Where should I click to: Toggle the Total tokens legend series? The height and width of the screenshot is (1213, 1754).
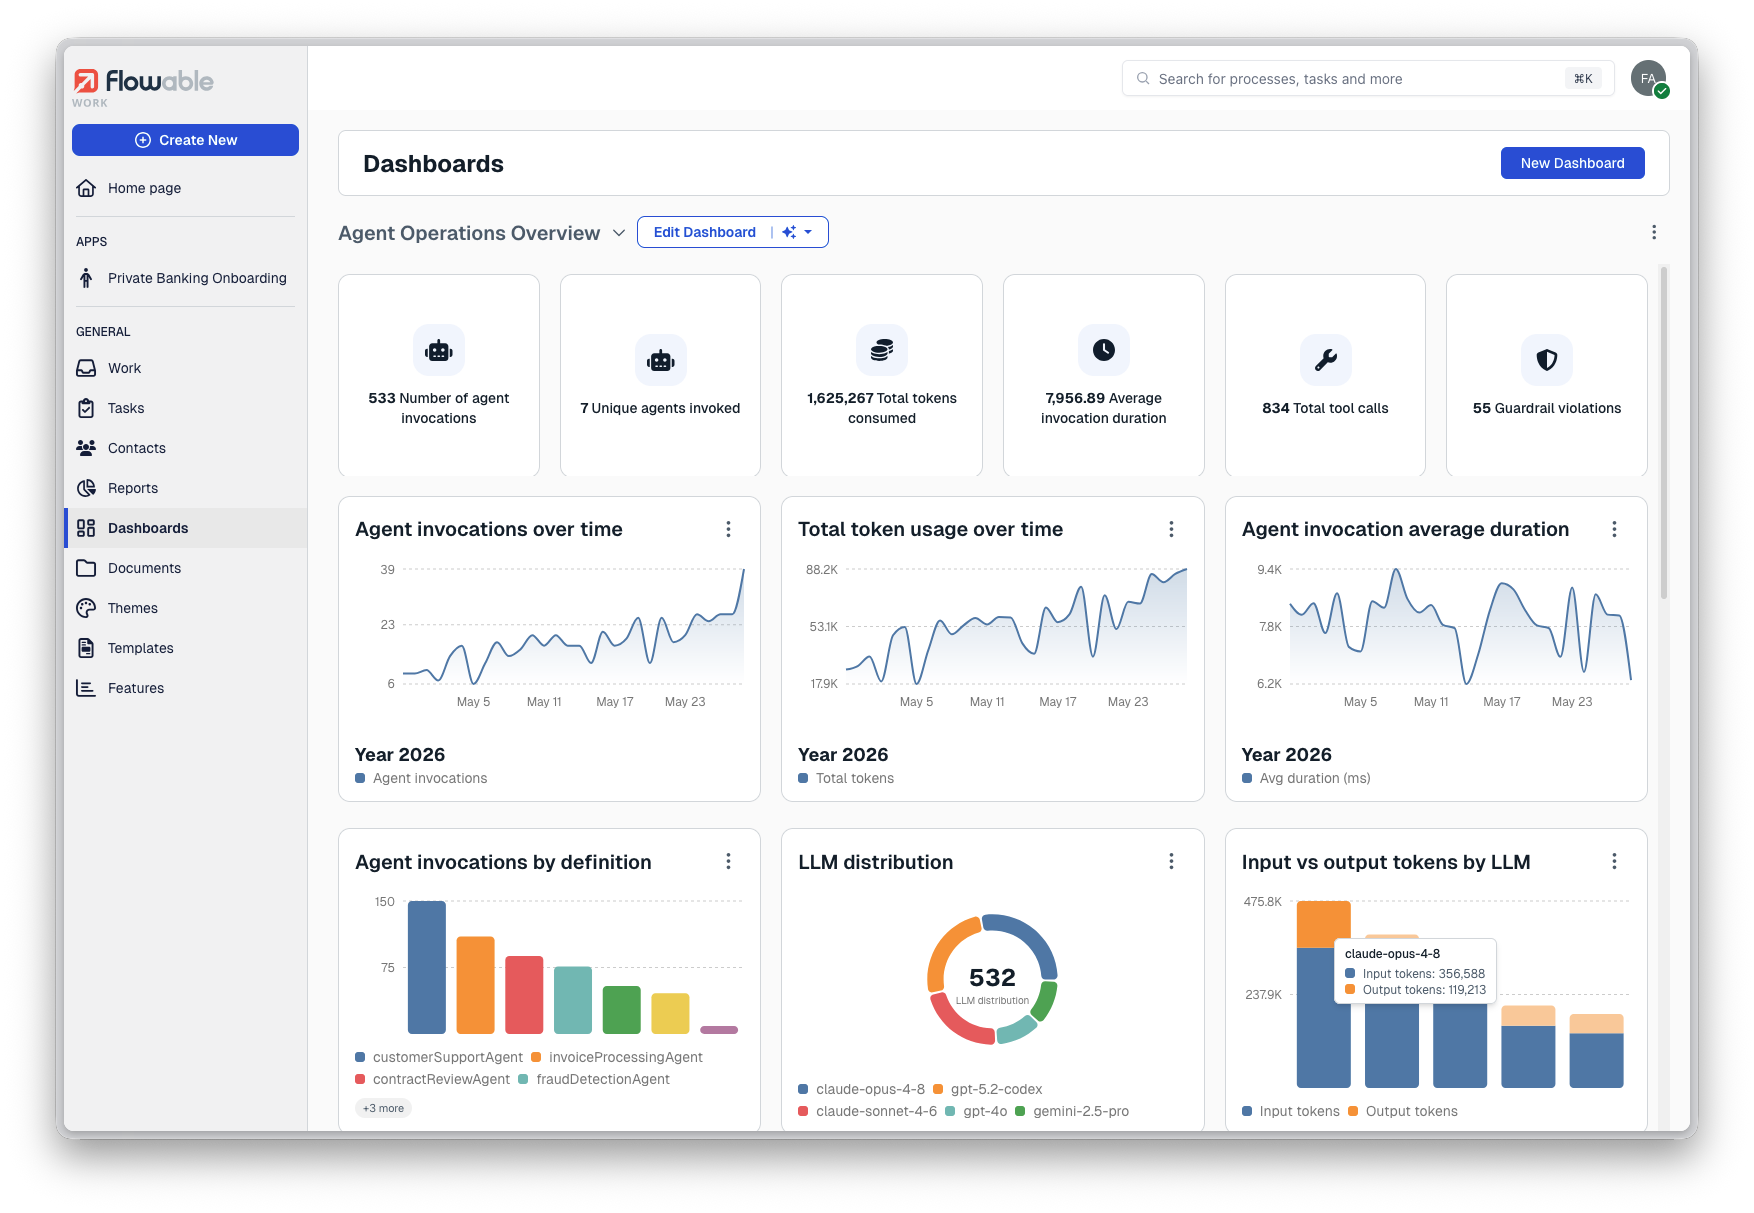846,778
